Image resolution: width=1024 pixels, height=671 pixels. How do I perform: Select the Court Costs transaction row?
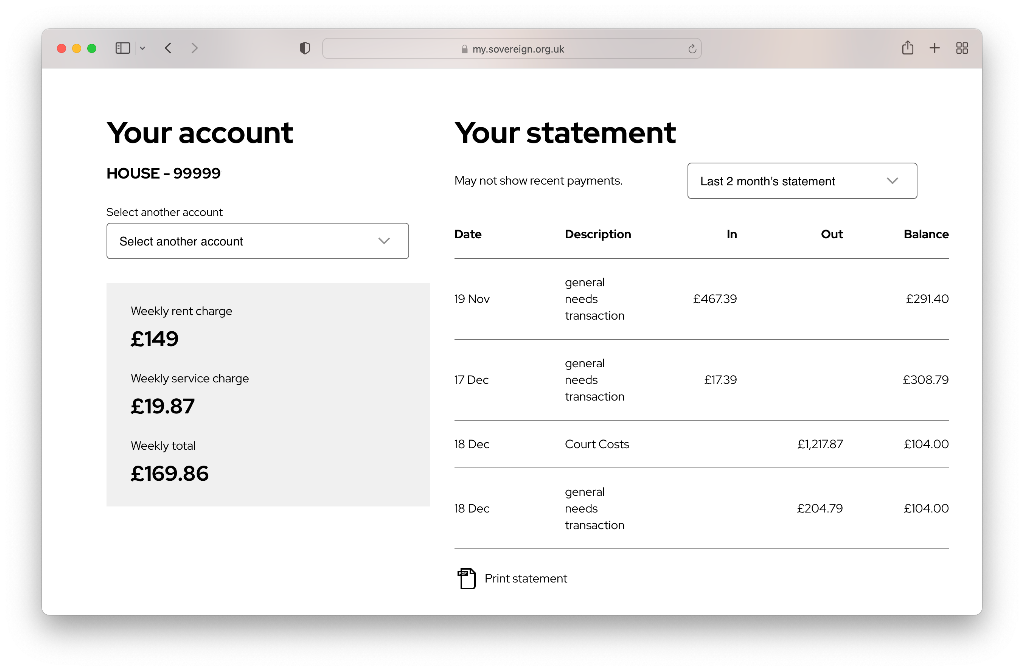pyautogui.click(x=700, y=444)
